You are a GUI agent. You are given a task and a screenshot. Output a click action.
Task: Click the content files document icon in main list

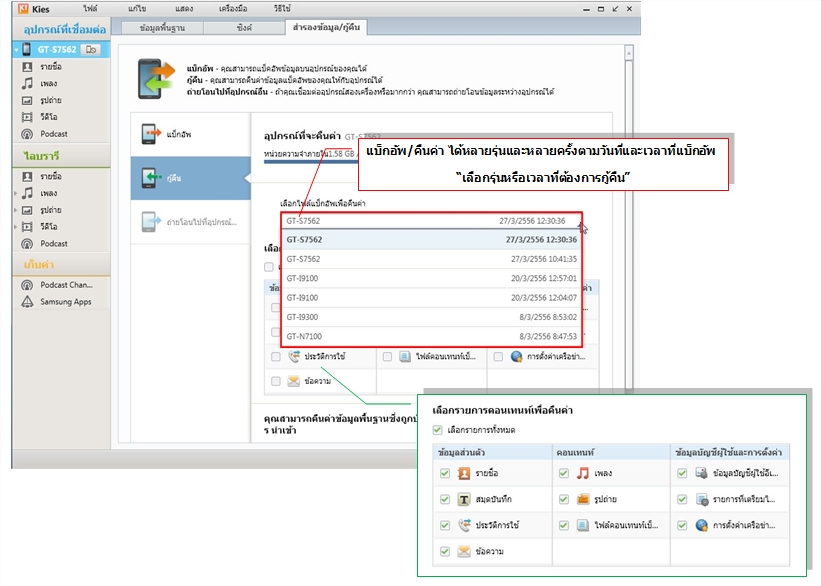(405, 357)
